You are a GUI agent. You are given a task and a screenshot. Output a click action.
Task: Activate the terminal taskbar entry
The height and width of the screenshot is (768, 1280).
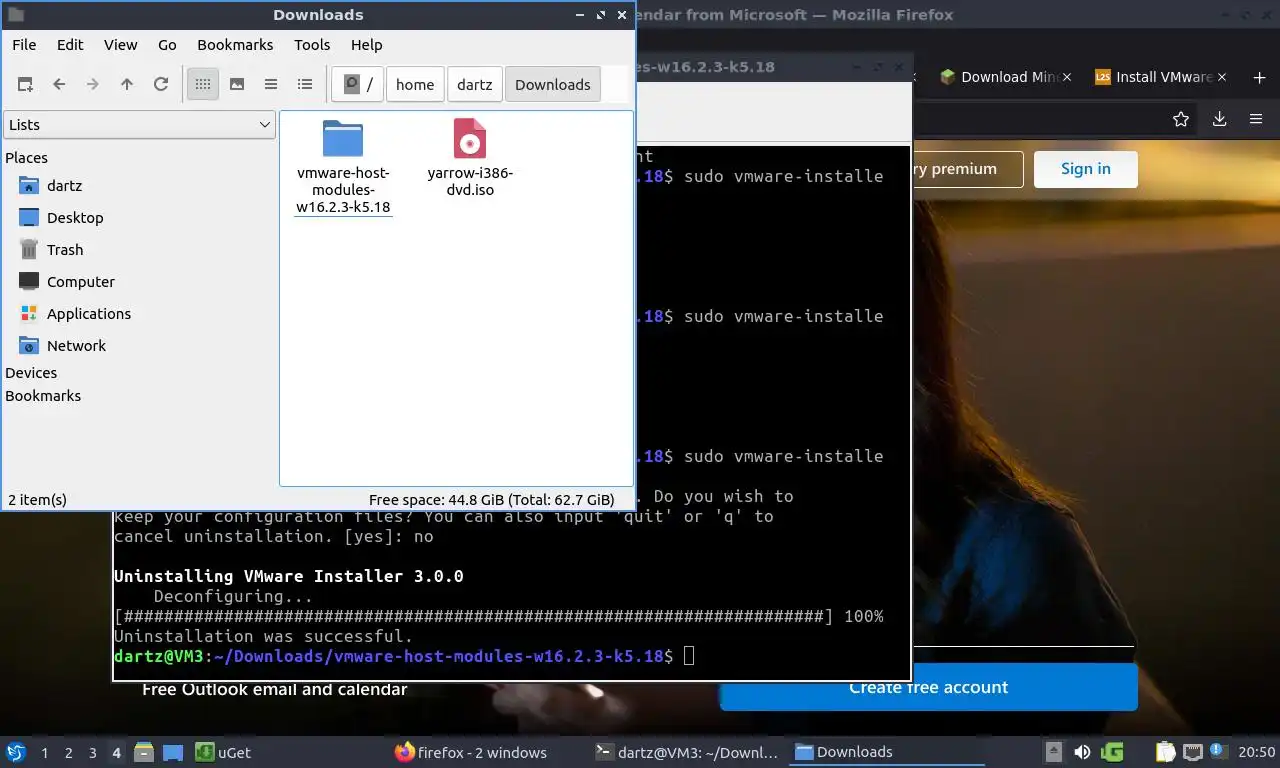(686, 752)
